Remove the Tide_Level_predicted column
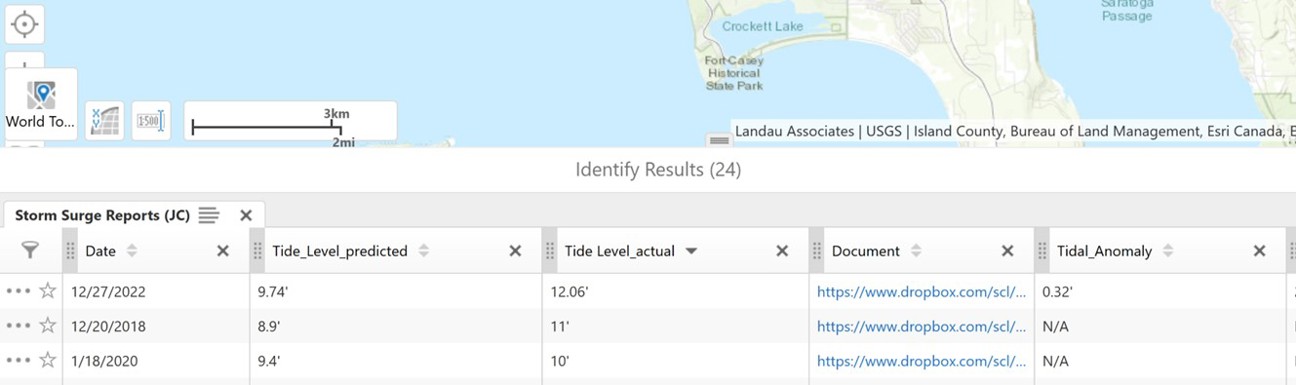Screen dimensions: 1296x385 pyautogui.click(x=515, y=251)
